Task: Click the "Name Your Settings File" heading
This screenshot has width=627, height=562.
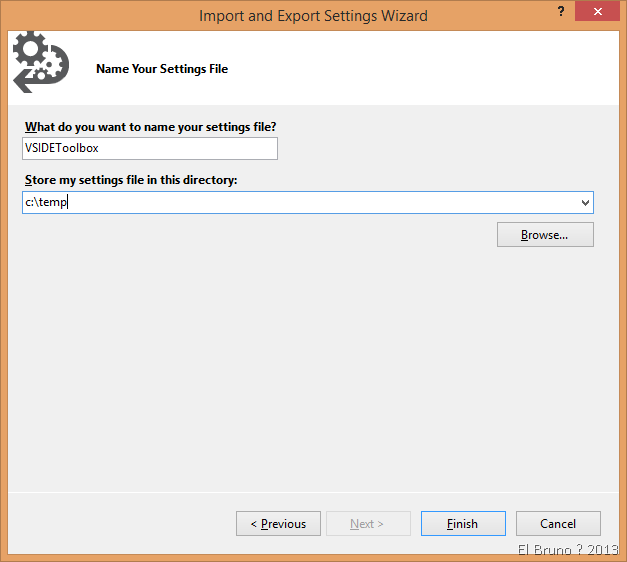Action: pyautogui.click(x=162, y=69)
